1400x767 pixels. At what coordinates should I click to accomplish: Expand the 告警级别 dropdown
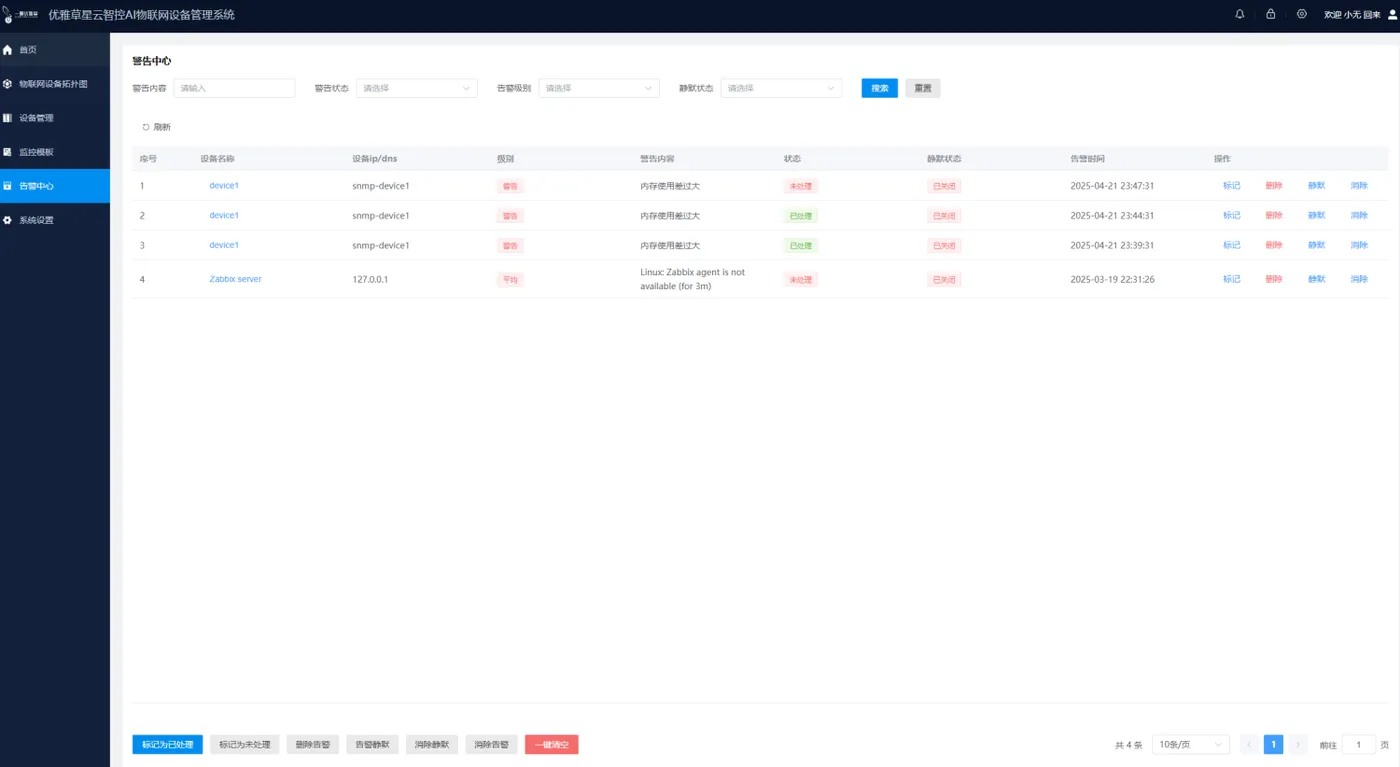coord(599,88)
